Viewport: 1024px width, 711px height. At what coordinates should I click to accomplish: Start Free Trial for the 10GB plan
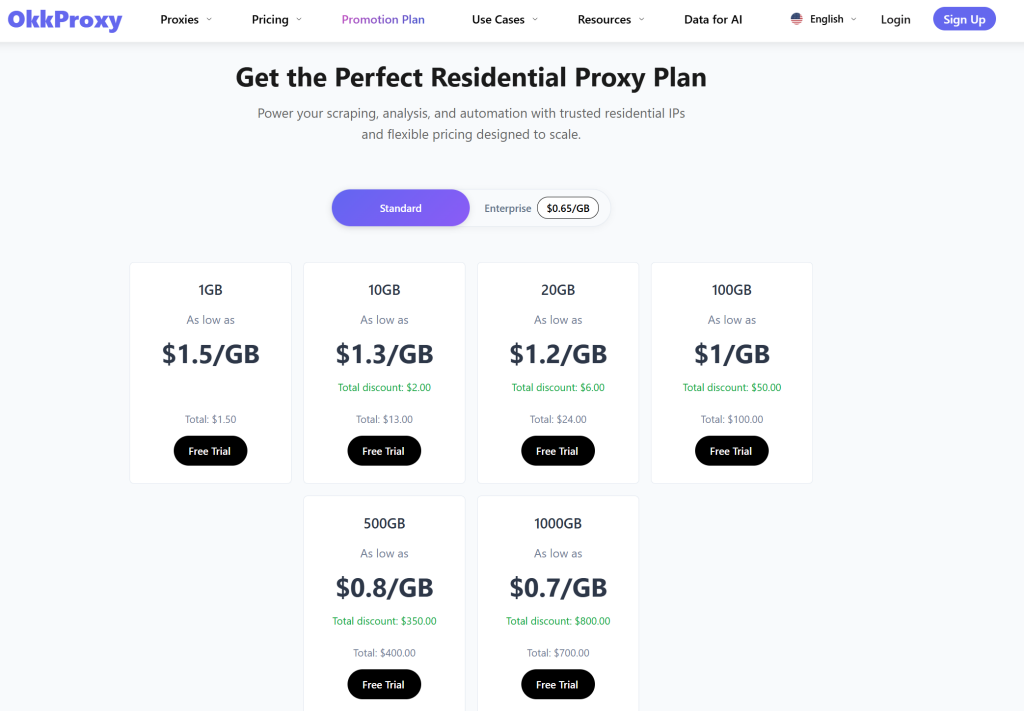tap(384, 450)
